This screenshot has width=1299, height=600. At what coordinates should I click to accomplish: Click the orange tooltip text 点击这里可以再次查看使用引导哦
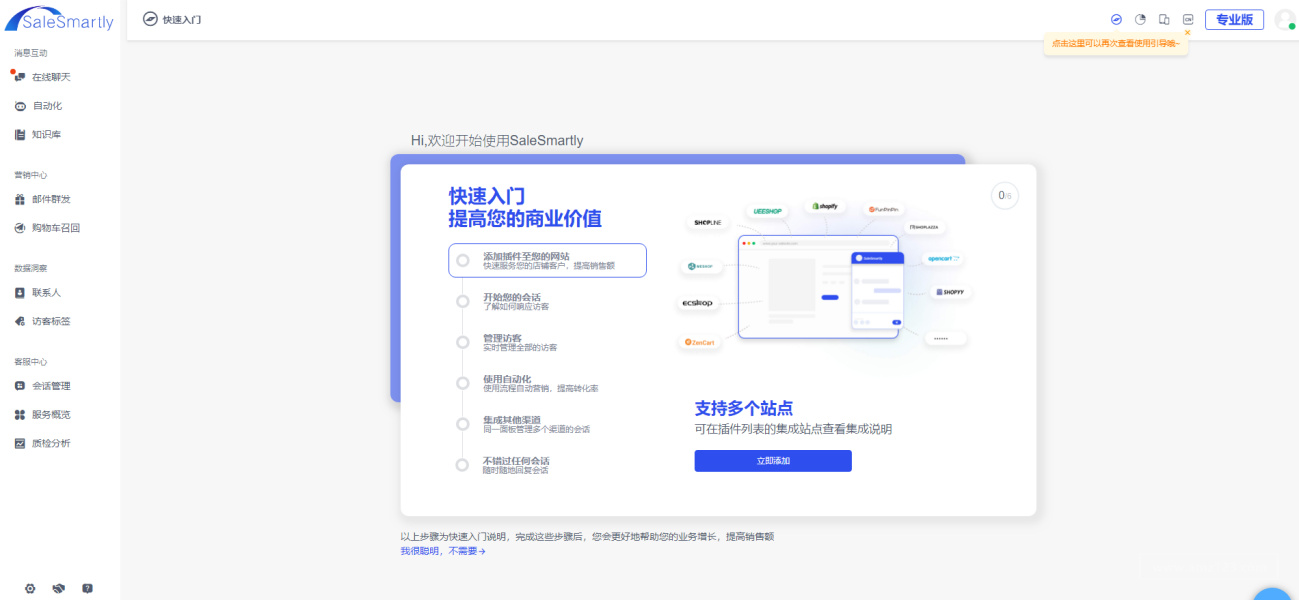coord(1115,44)
